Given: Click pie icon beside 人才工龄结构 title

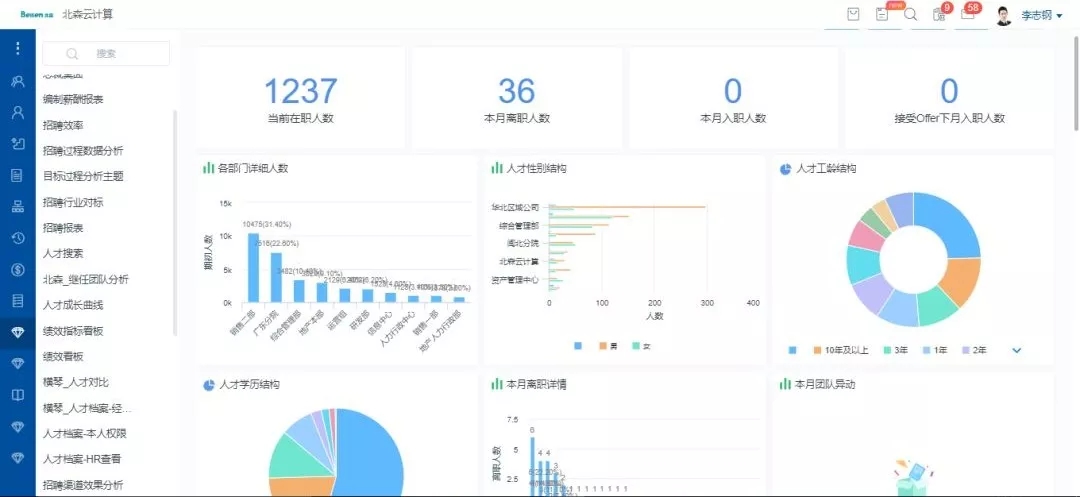Looking at the screenshot, I should click(785, 169).
